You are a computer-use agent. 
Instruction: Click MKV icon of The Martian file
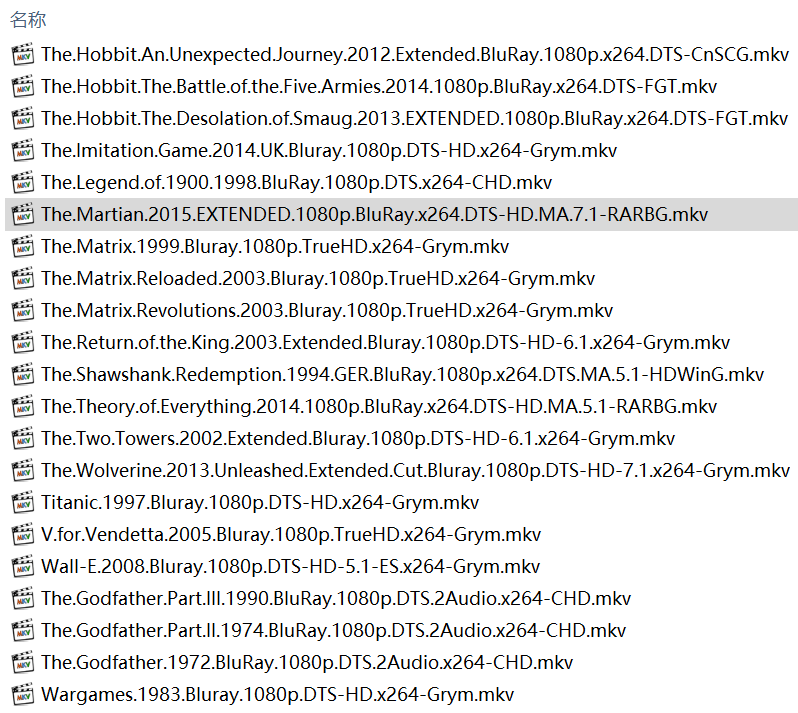coord(23,215)
